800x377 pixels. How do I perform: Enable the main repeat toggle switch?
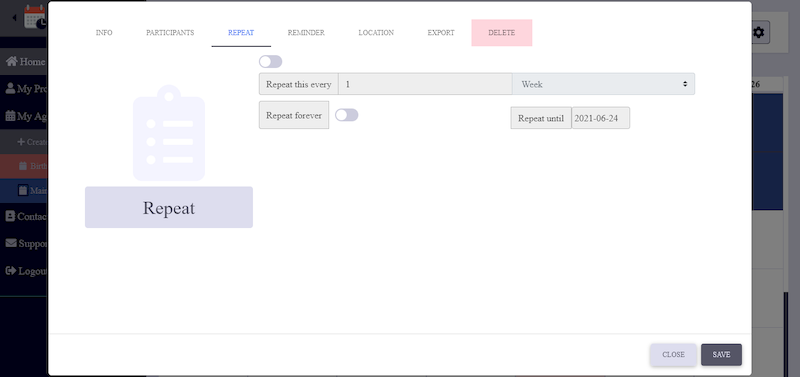(270, 62)
